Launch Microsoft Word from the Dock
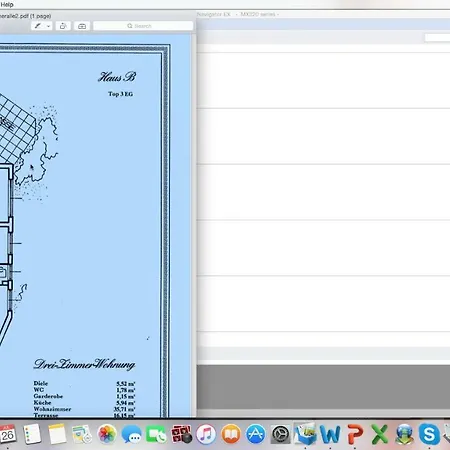Image resolution: width=450 pixels, height=450 pixels. click(x=330, y=434)
